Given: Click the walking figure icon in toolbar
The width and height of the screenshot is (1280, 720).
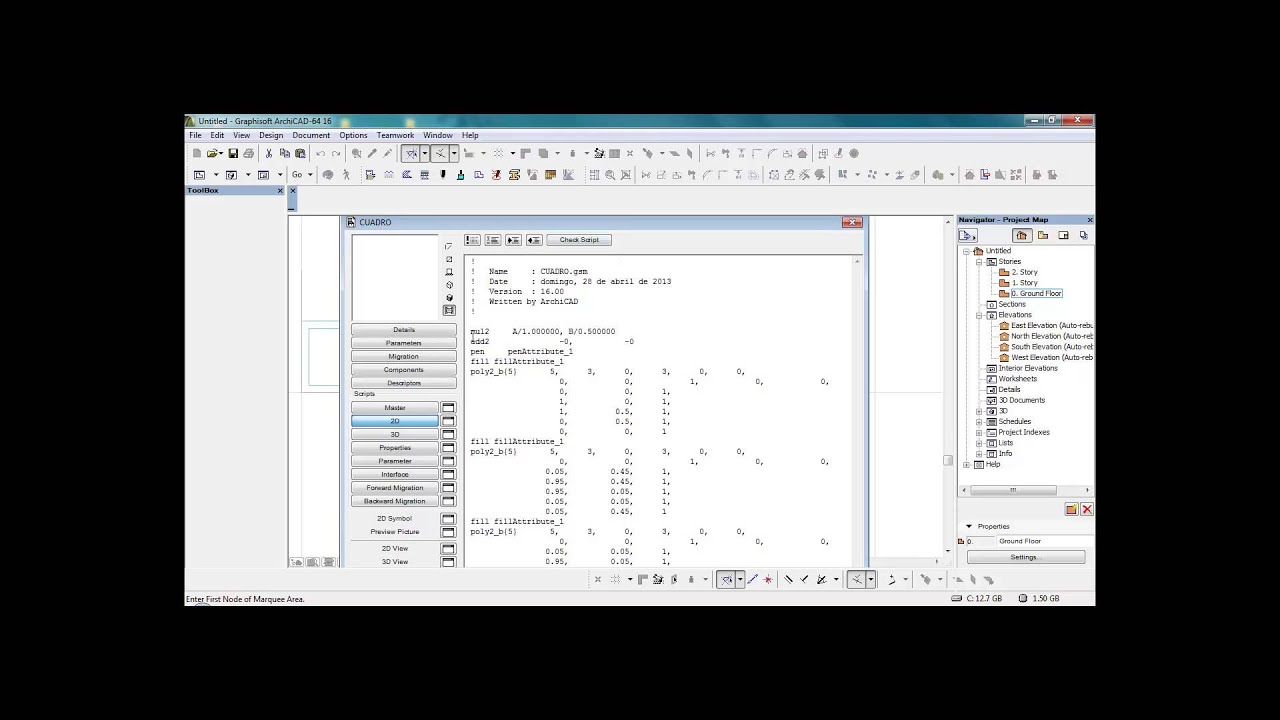Looking at the screenshot, I should pyautogui.click(x=346, y=175).
